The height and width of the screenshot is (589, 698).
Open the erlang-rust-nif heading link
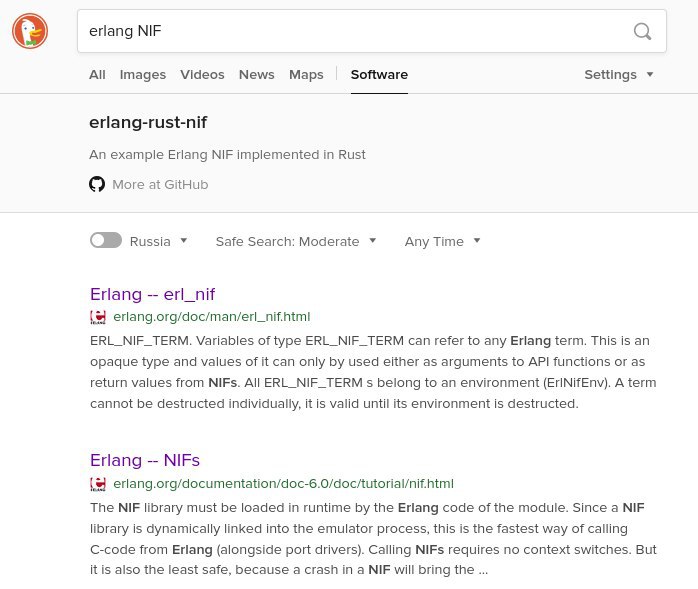[x=148, y=122]
